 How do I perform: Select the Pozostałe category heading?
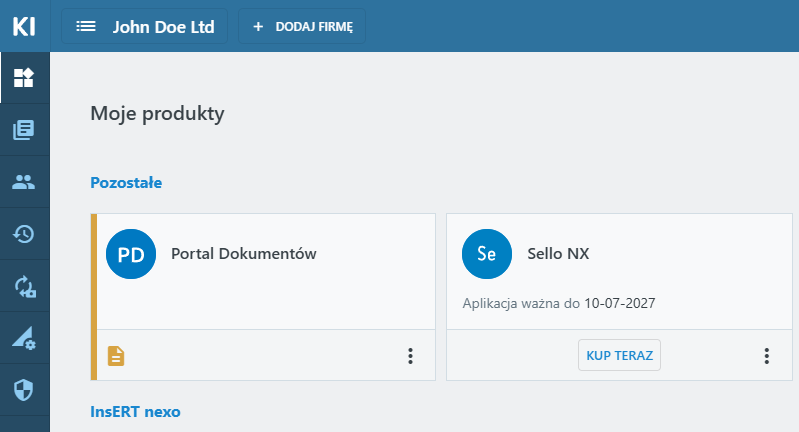[x=126, y=183]
